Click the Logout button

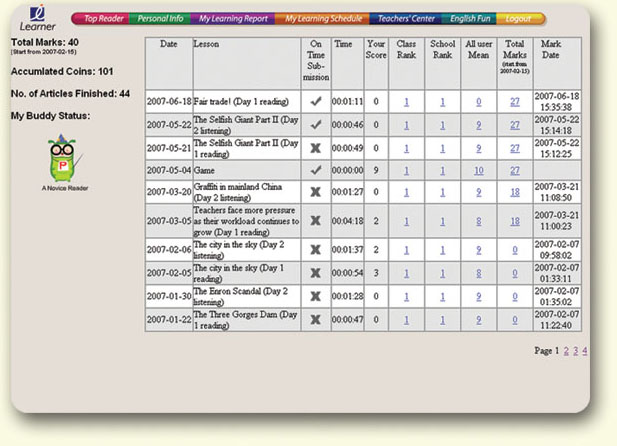[518, 19]
